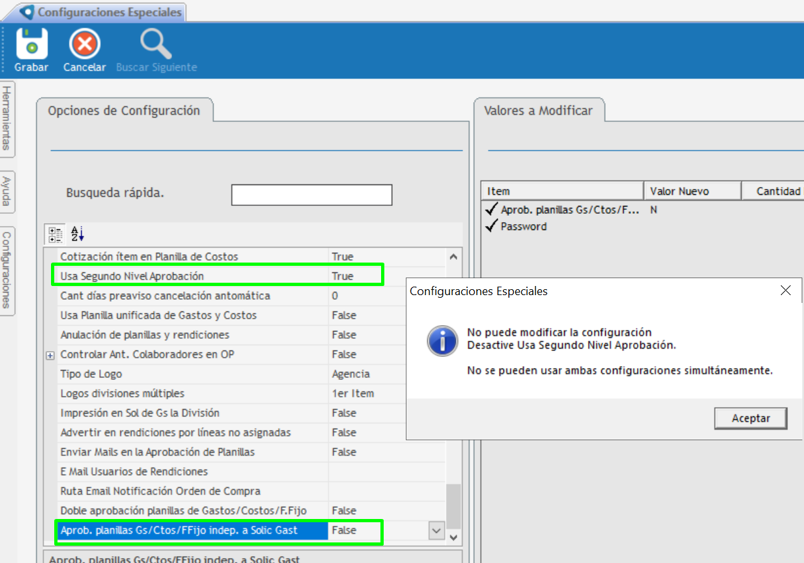Click the Item column header
This screenshot has height=563, width=804.
[x=562, y=191]
